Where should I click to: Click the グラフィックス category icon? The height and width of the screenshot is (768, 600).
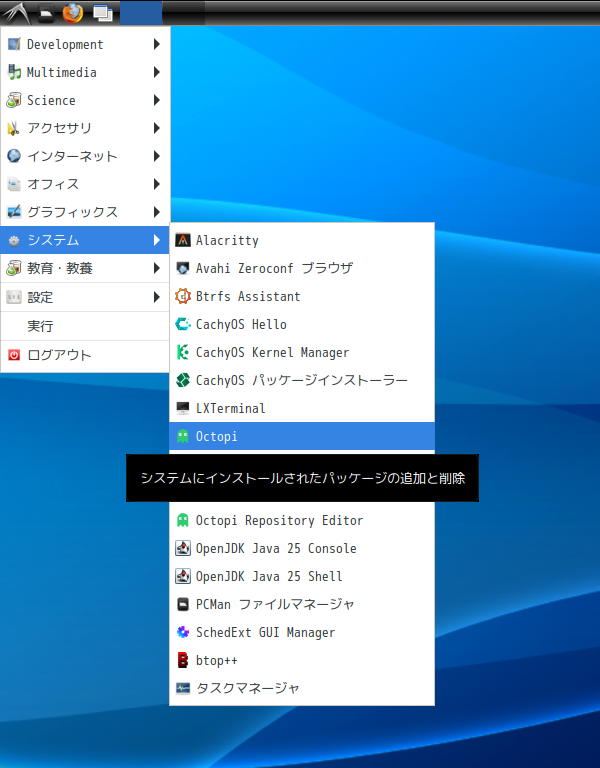[14, 212]
